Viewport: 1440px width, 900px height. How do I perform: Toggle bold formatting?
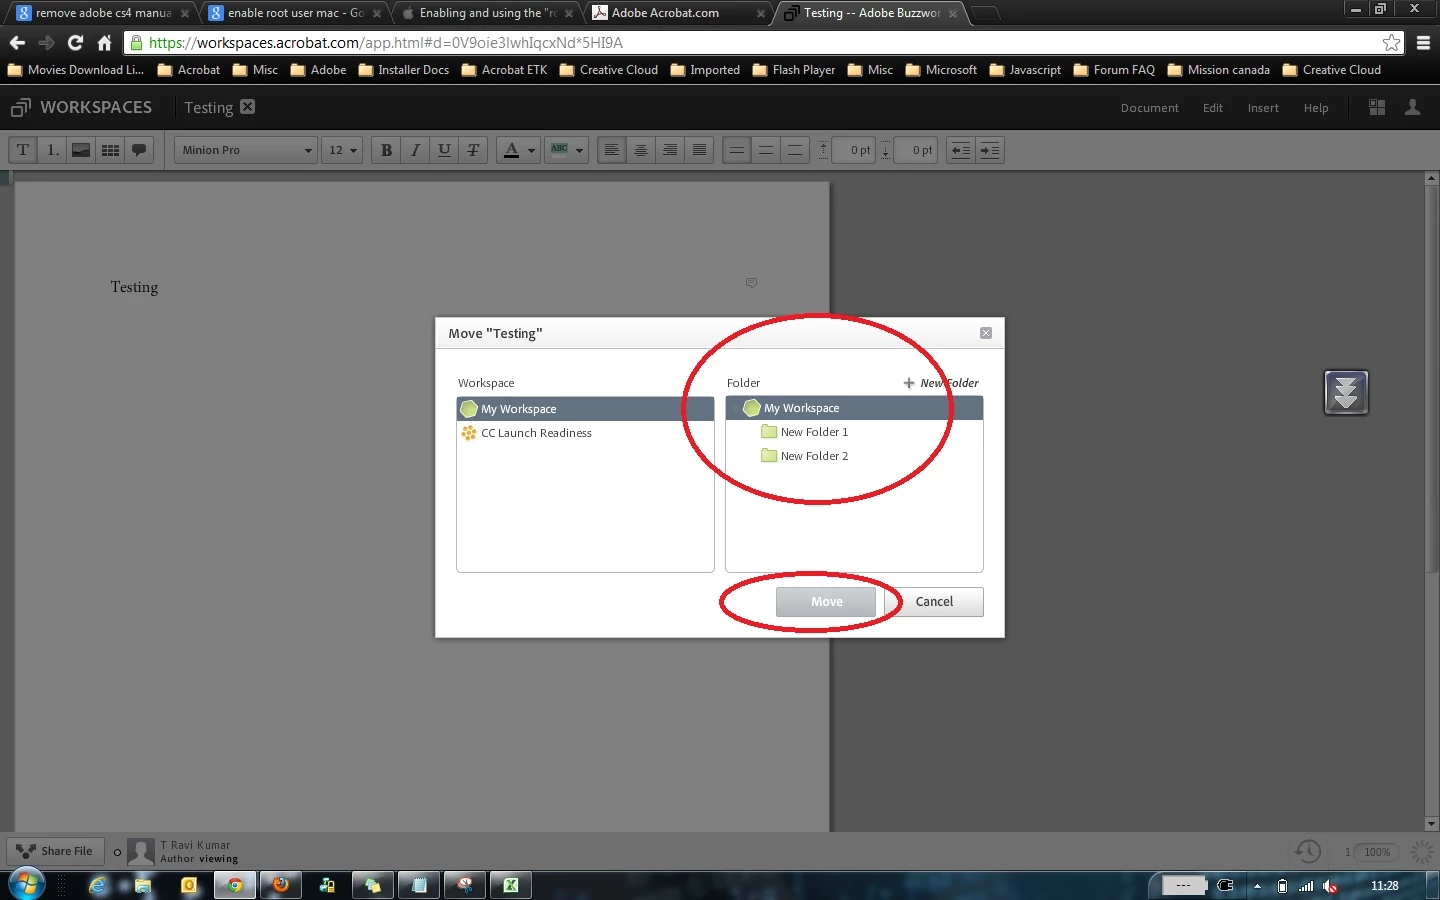(x=386, y=150)
